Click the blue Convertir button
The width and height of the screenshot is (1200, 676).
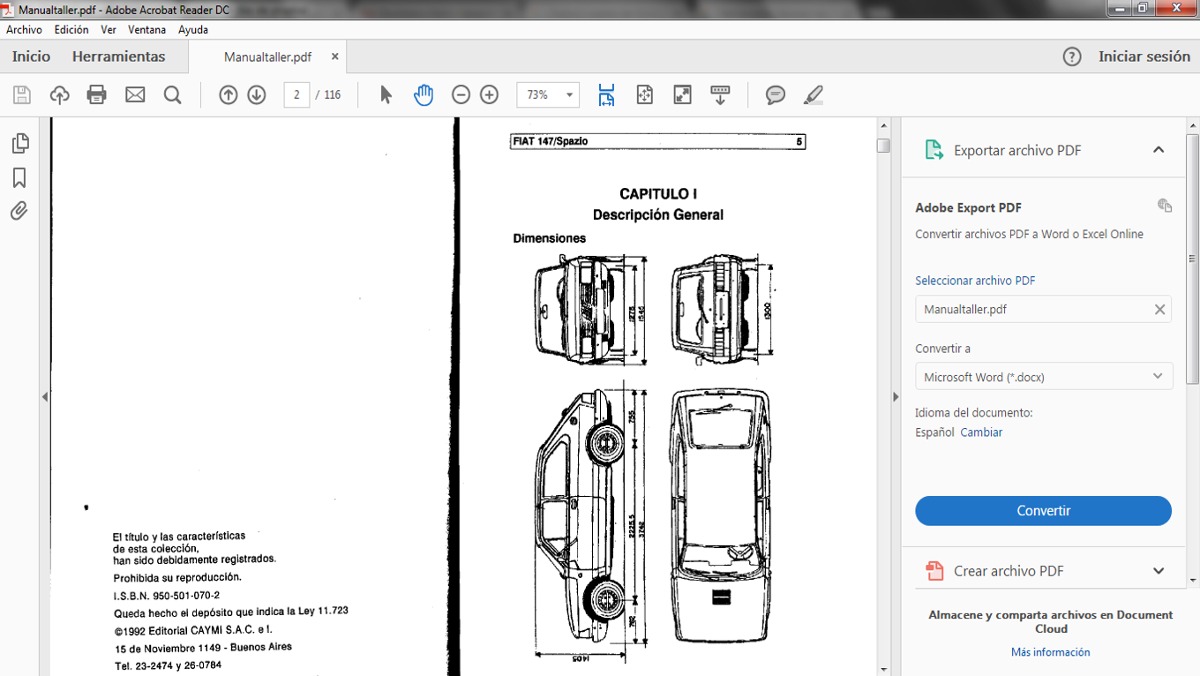click(x=1043, y=511)
